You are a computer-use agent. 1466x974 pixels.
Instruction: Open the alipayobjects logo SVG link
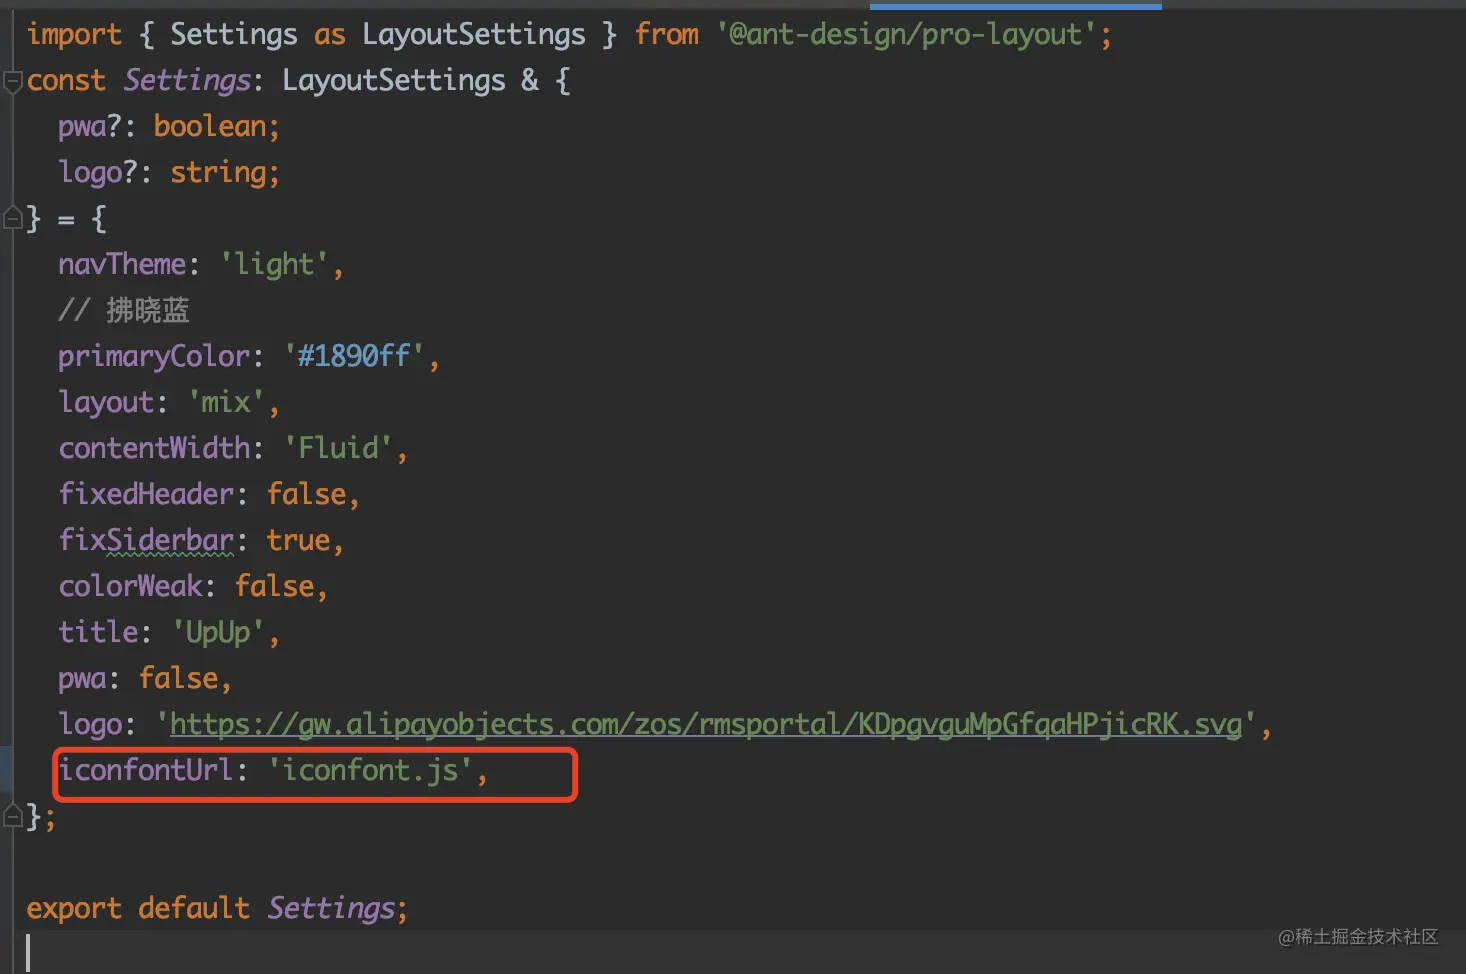(x=706, y=724)
